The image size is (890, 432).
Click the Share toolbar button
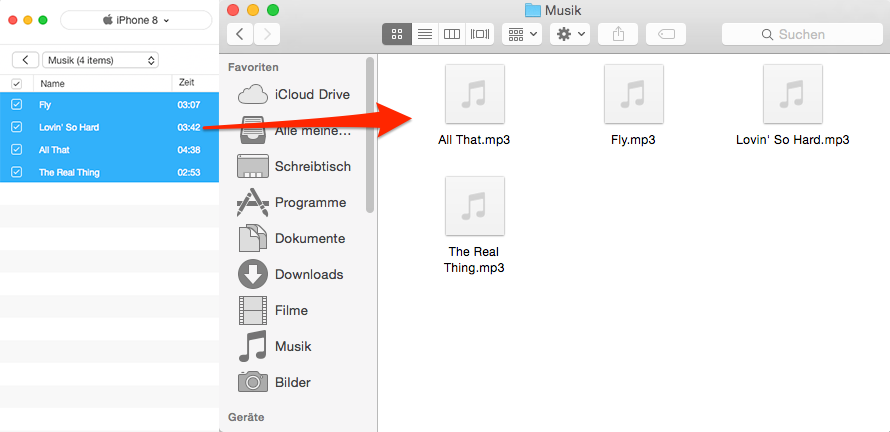pyautogui.click(x=618, y=34)
